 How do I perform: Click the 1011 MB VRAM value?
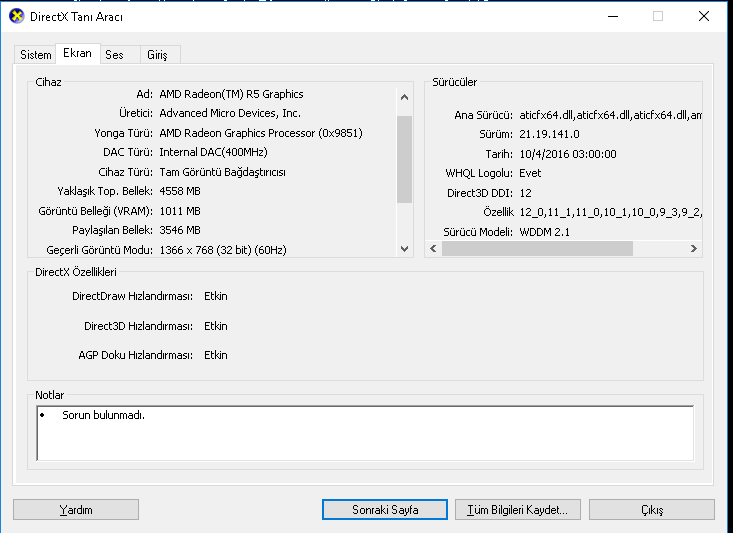click(180, 211)
